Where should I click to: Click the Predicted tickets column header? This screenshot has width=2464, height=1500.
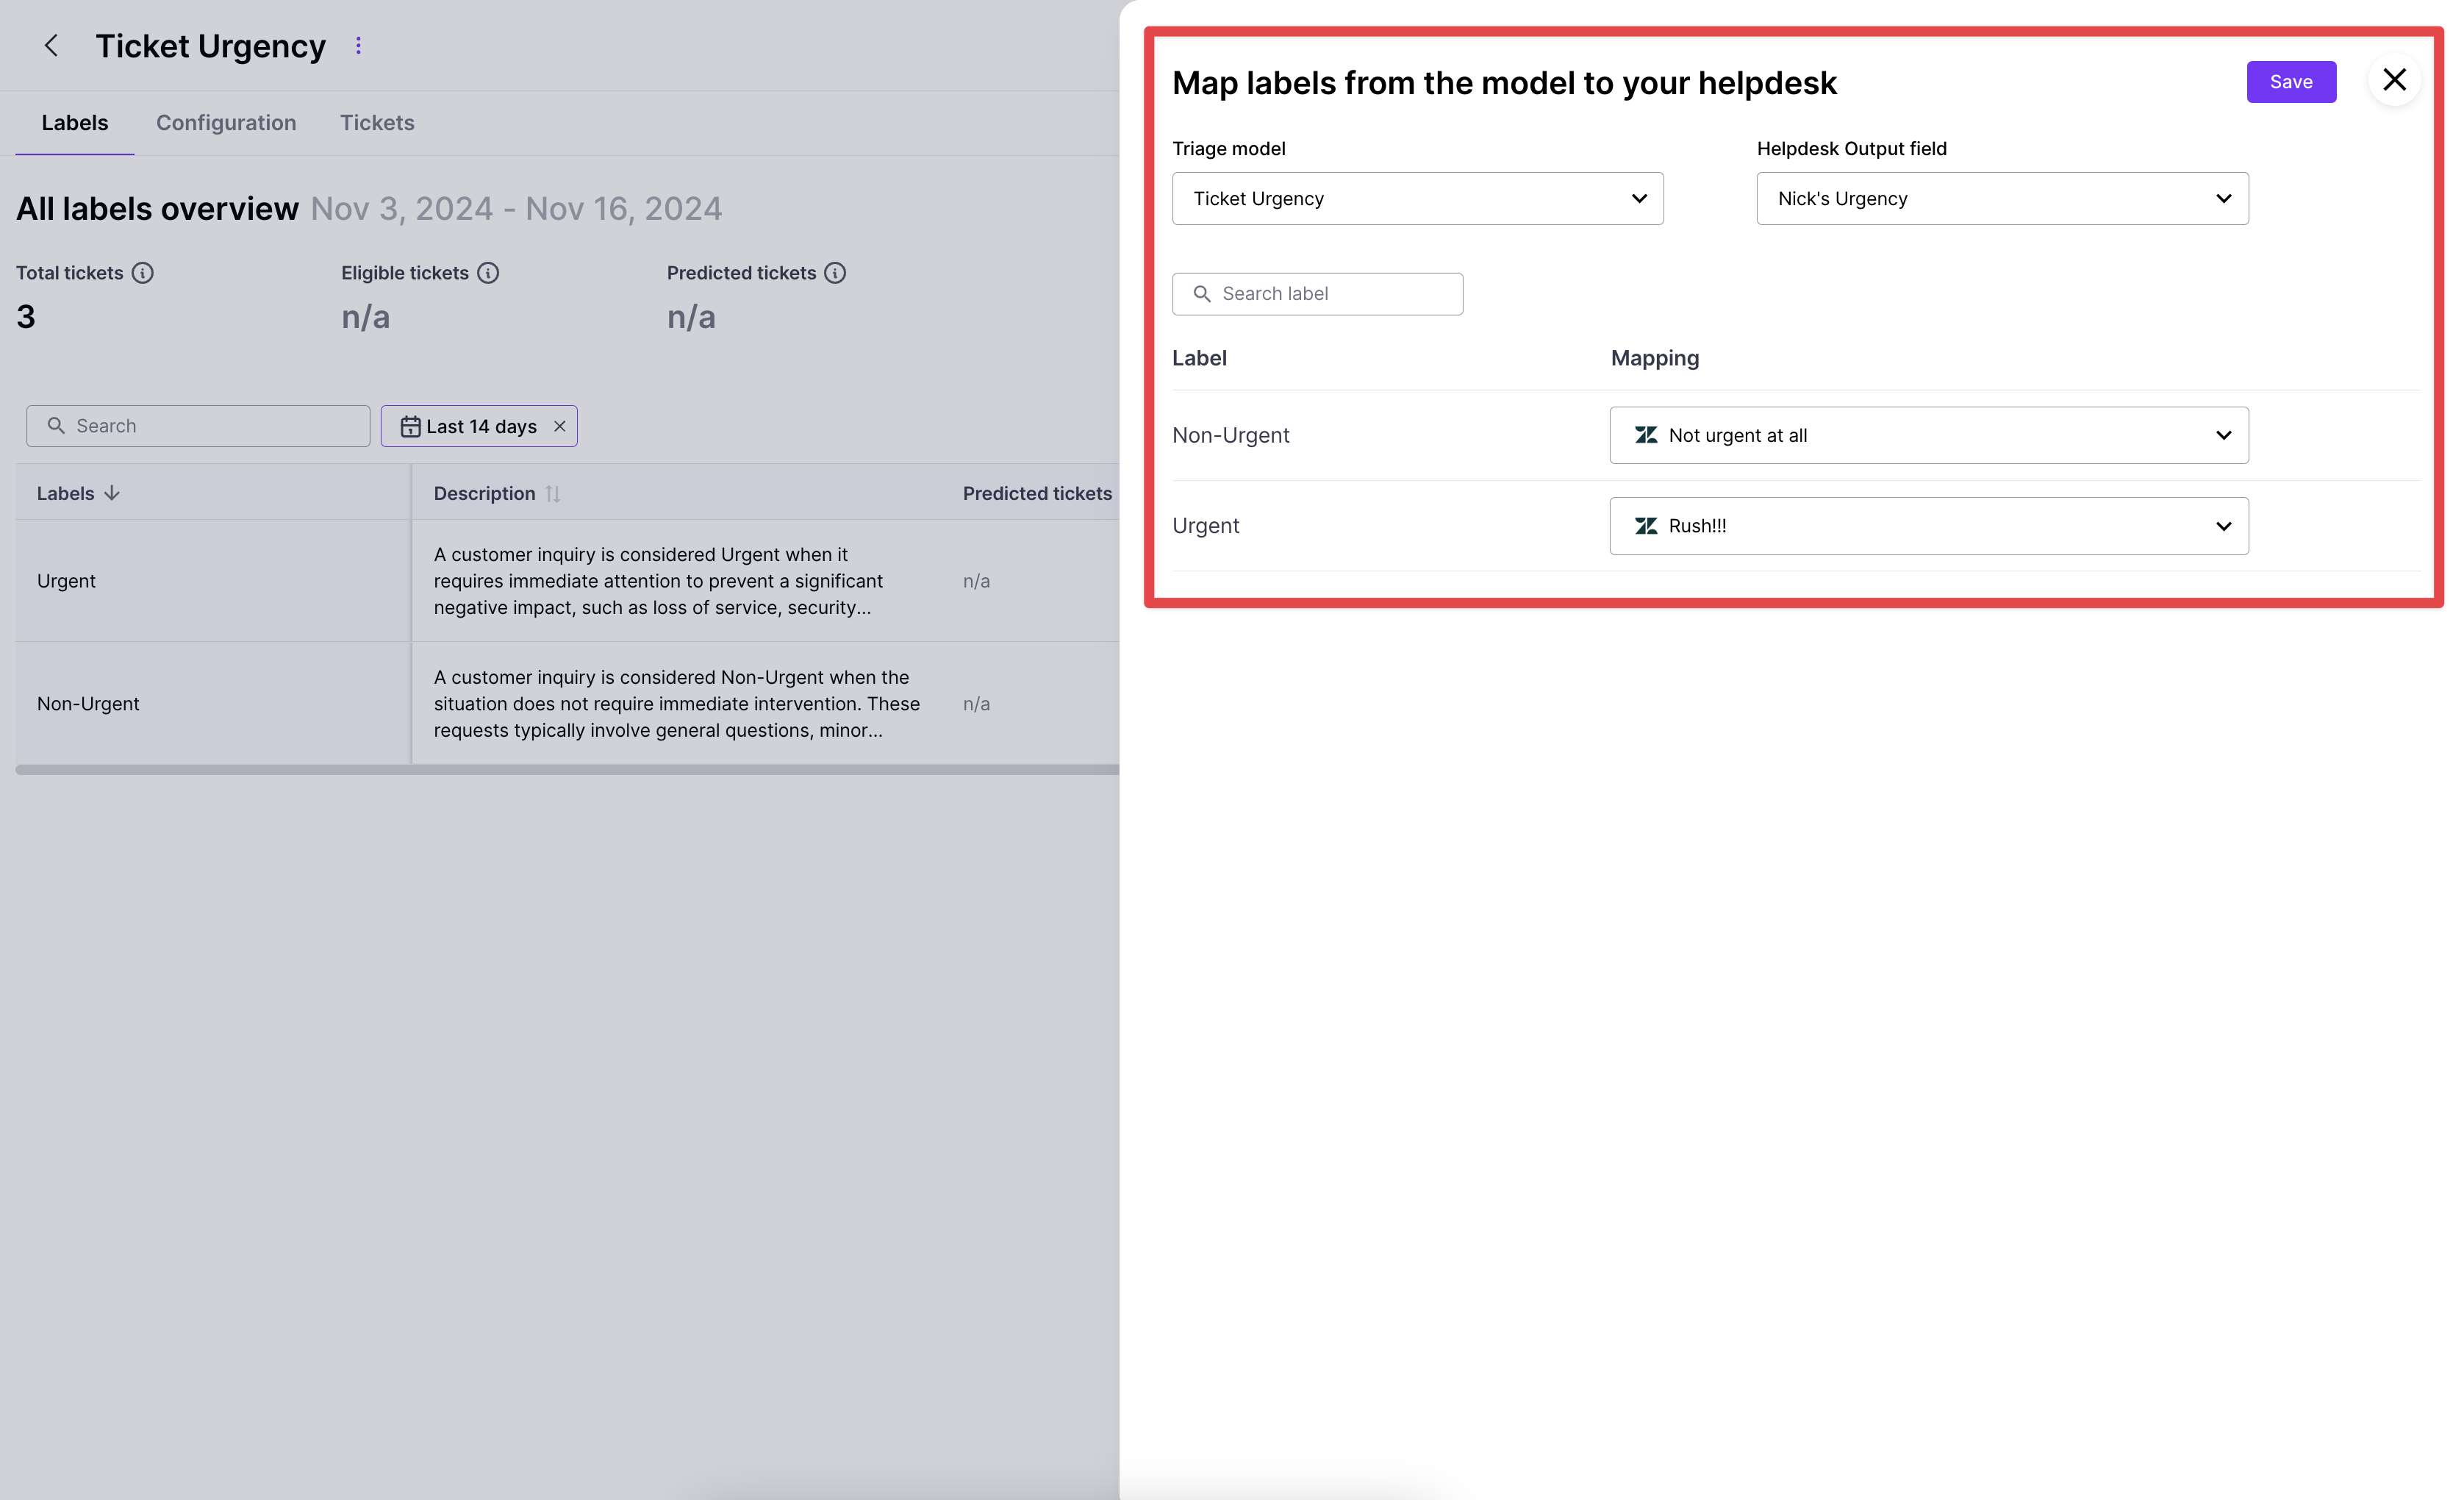click(x=1037, y=494)
